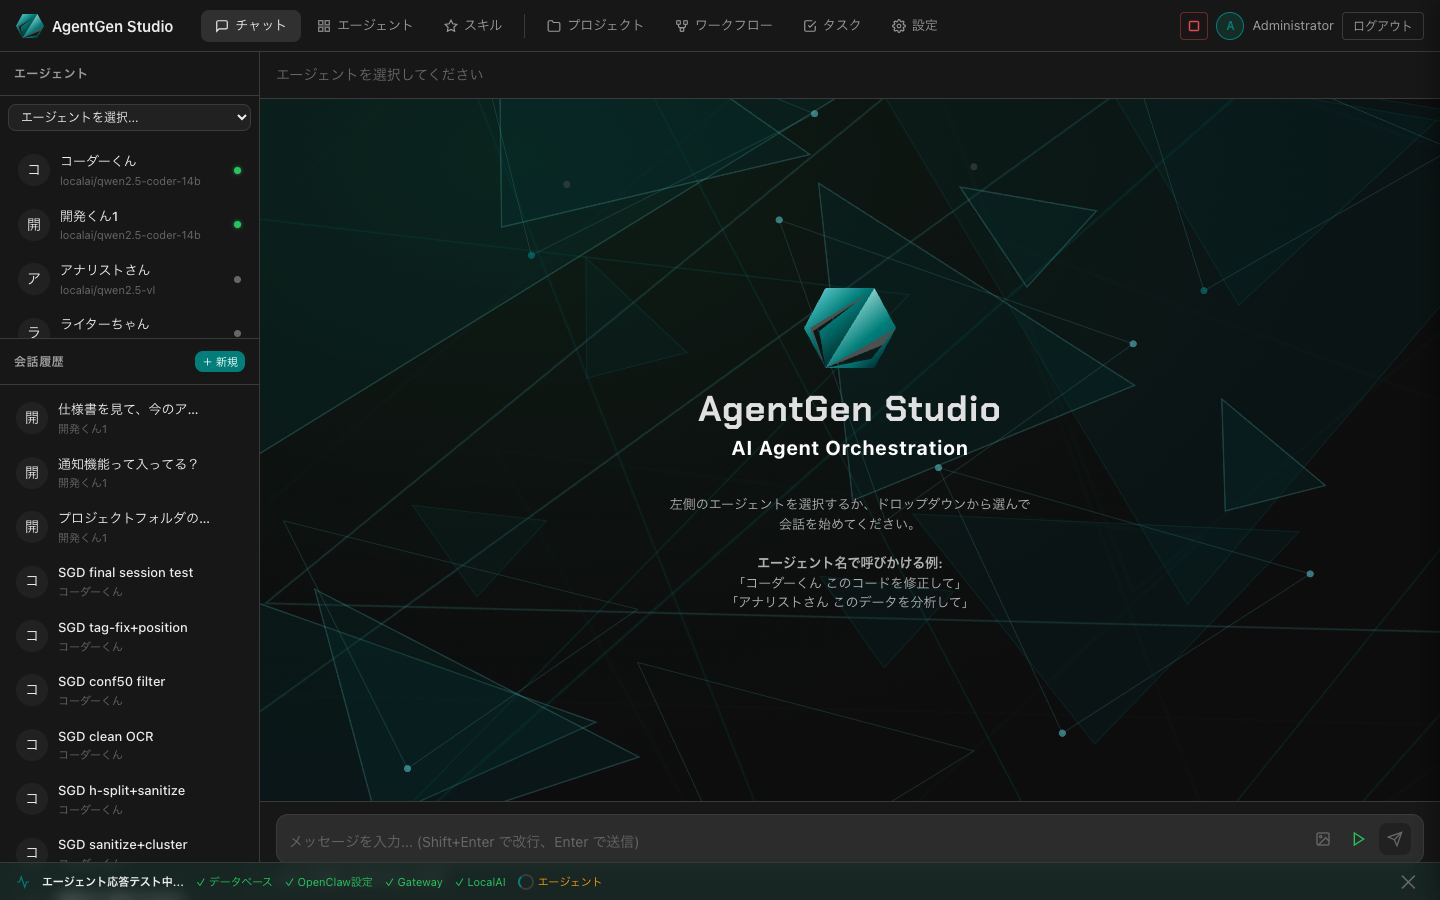The height and width of the screenshot is (900, 1440).
Task: Open the チャット tab icon in navigation
Action: pos(222,25)
